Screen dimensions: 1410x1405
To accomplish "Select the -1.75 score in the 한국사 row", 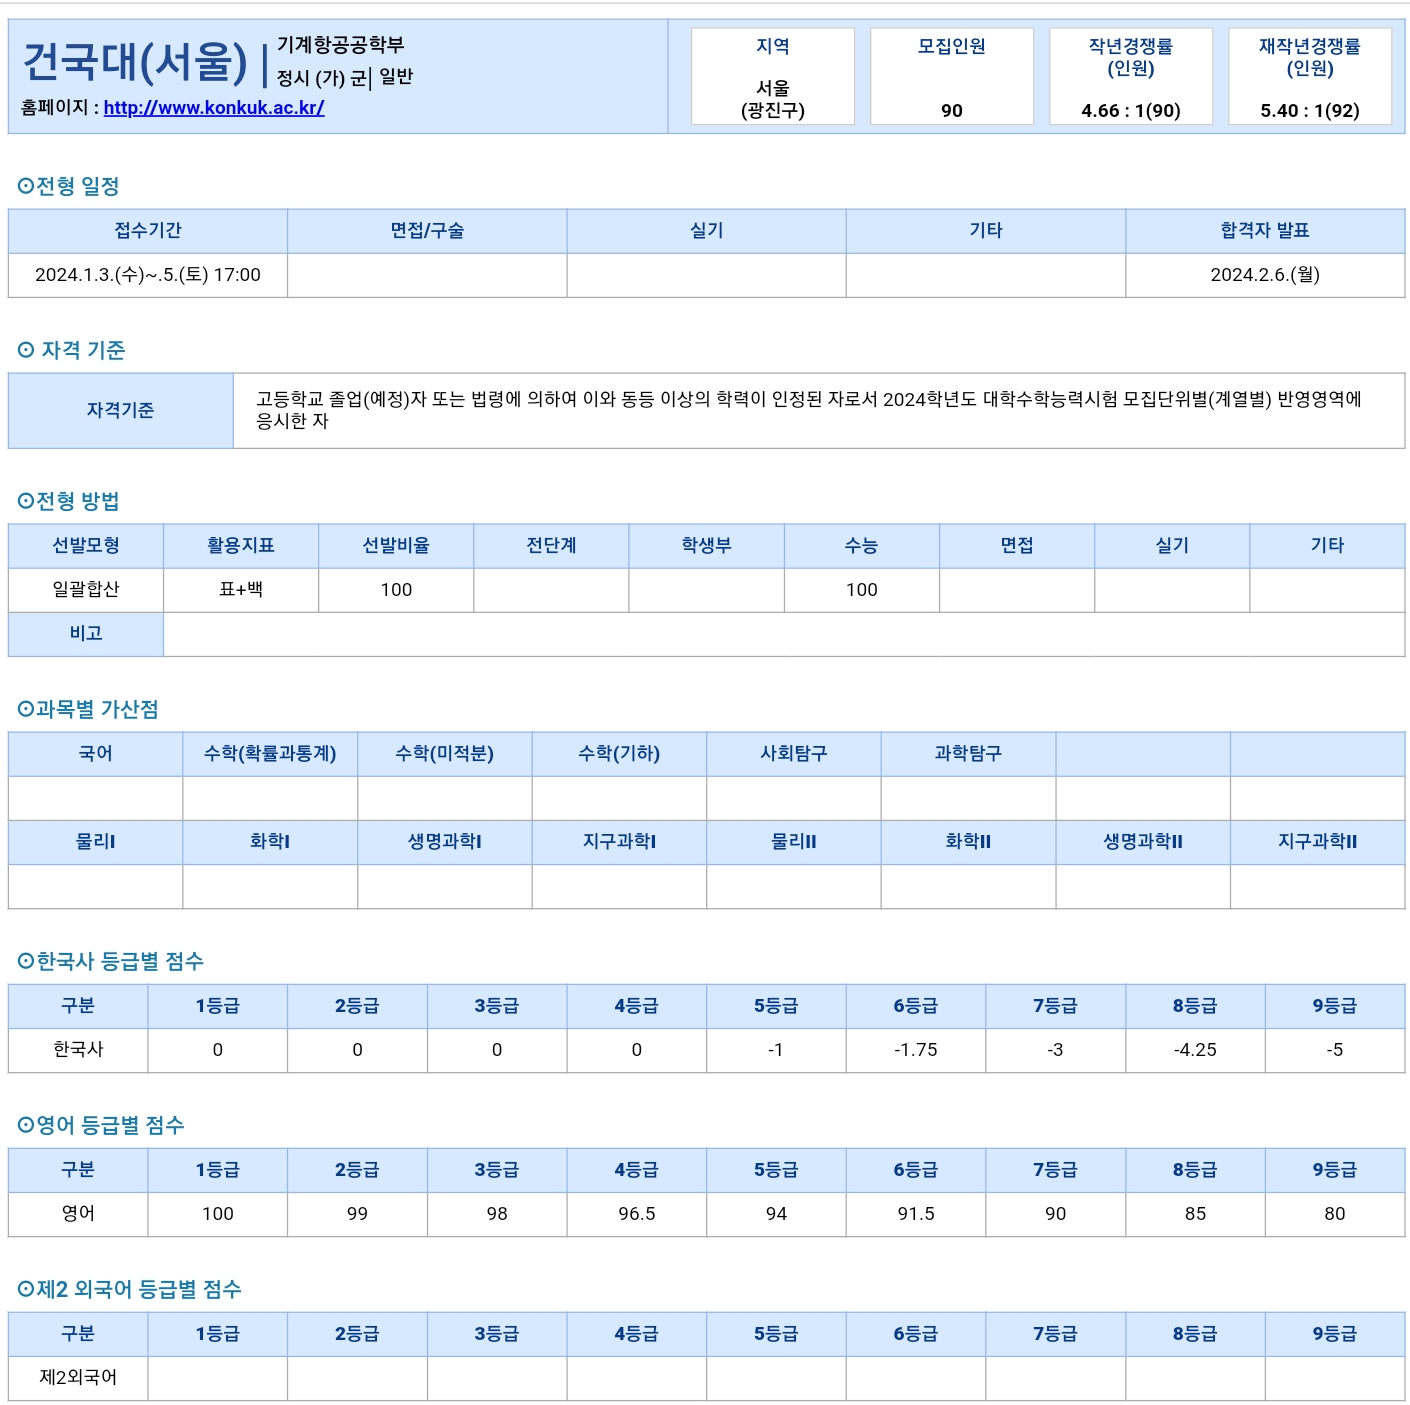I will [x=916, y=1050].
